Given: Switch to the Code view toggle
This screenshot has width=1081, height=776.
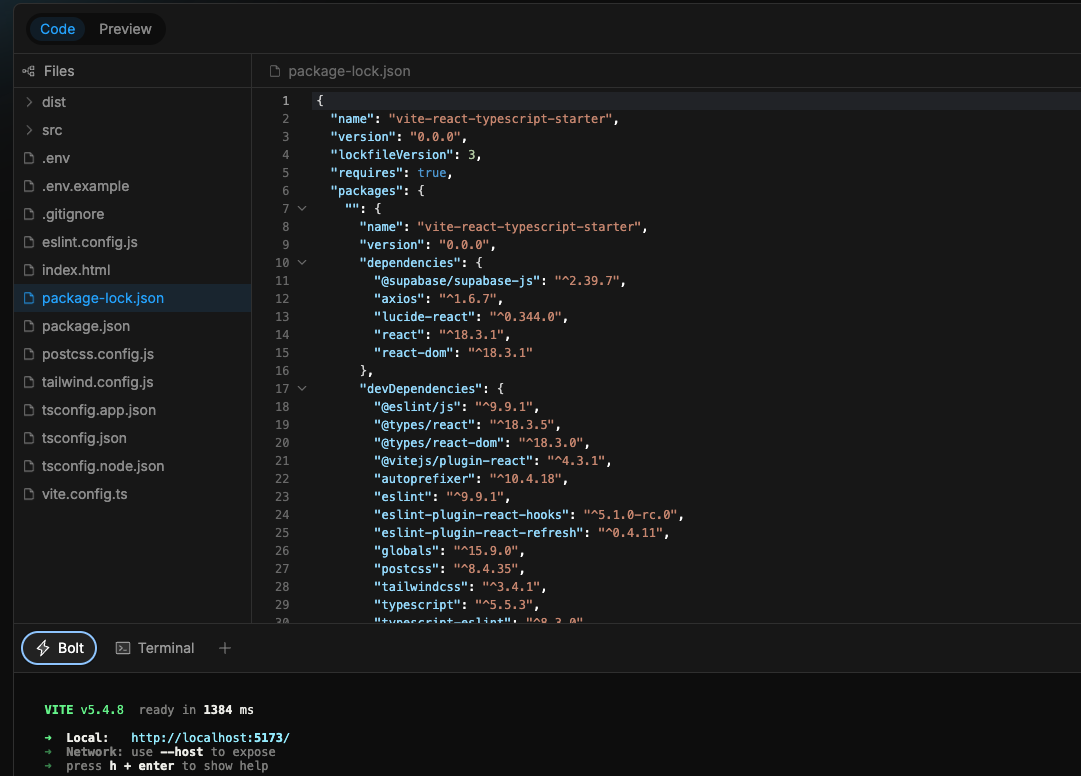Looking at the screenshot, I should click(57, 29).
